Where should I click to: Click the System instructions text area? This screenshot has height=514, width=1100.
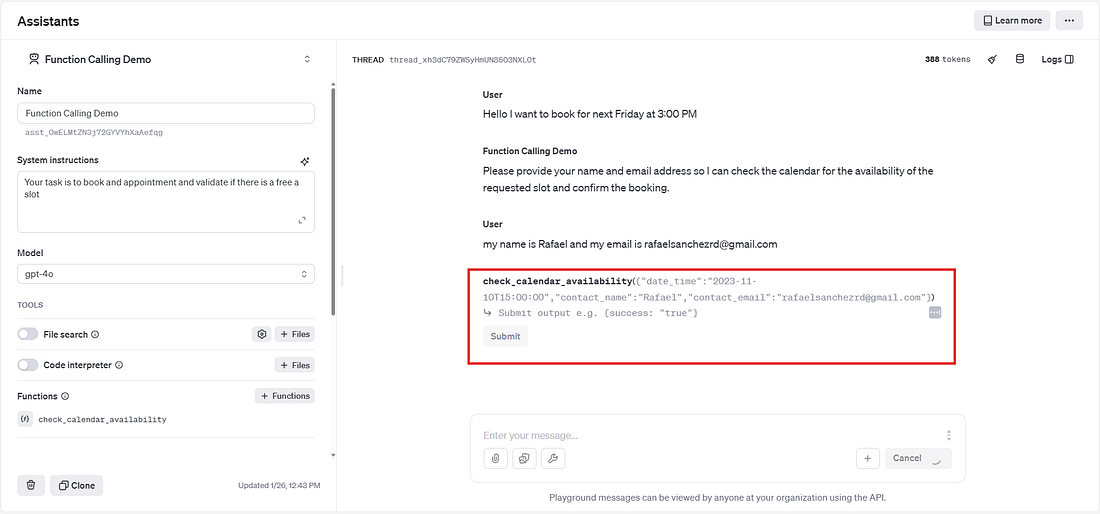(166, 202)
